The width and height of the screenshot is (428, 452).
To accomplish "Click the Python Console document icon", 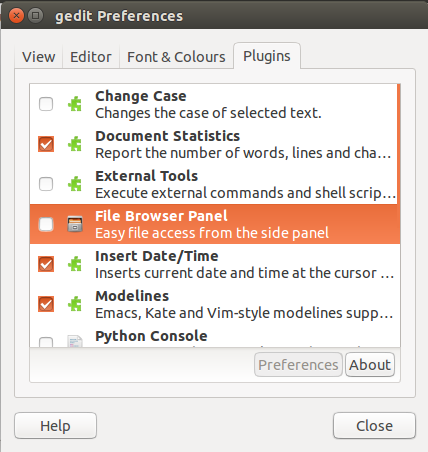I will coord(75,341).
